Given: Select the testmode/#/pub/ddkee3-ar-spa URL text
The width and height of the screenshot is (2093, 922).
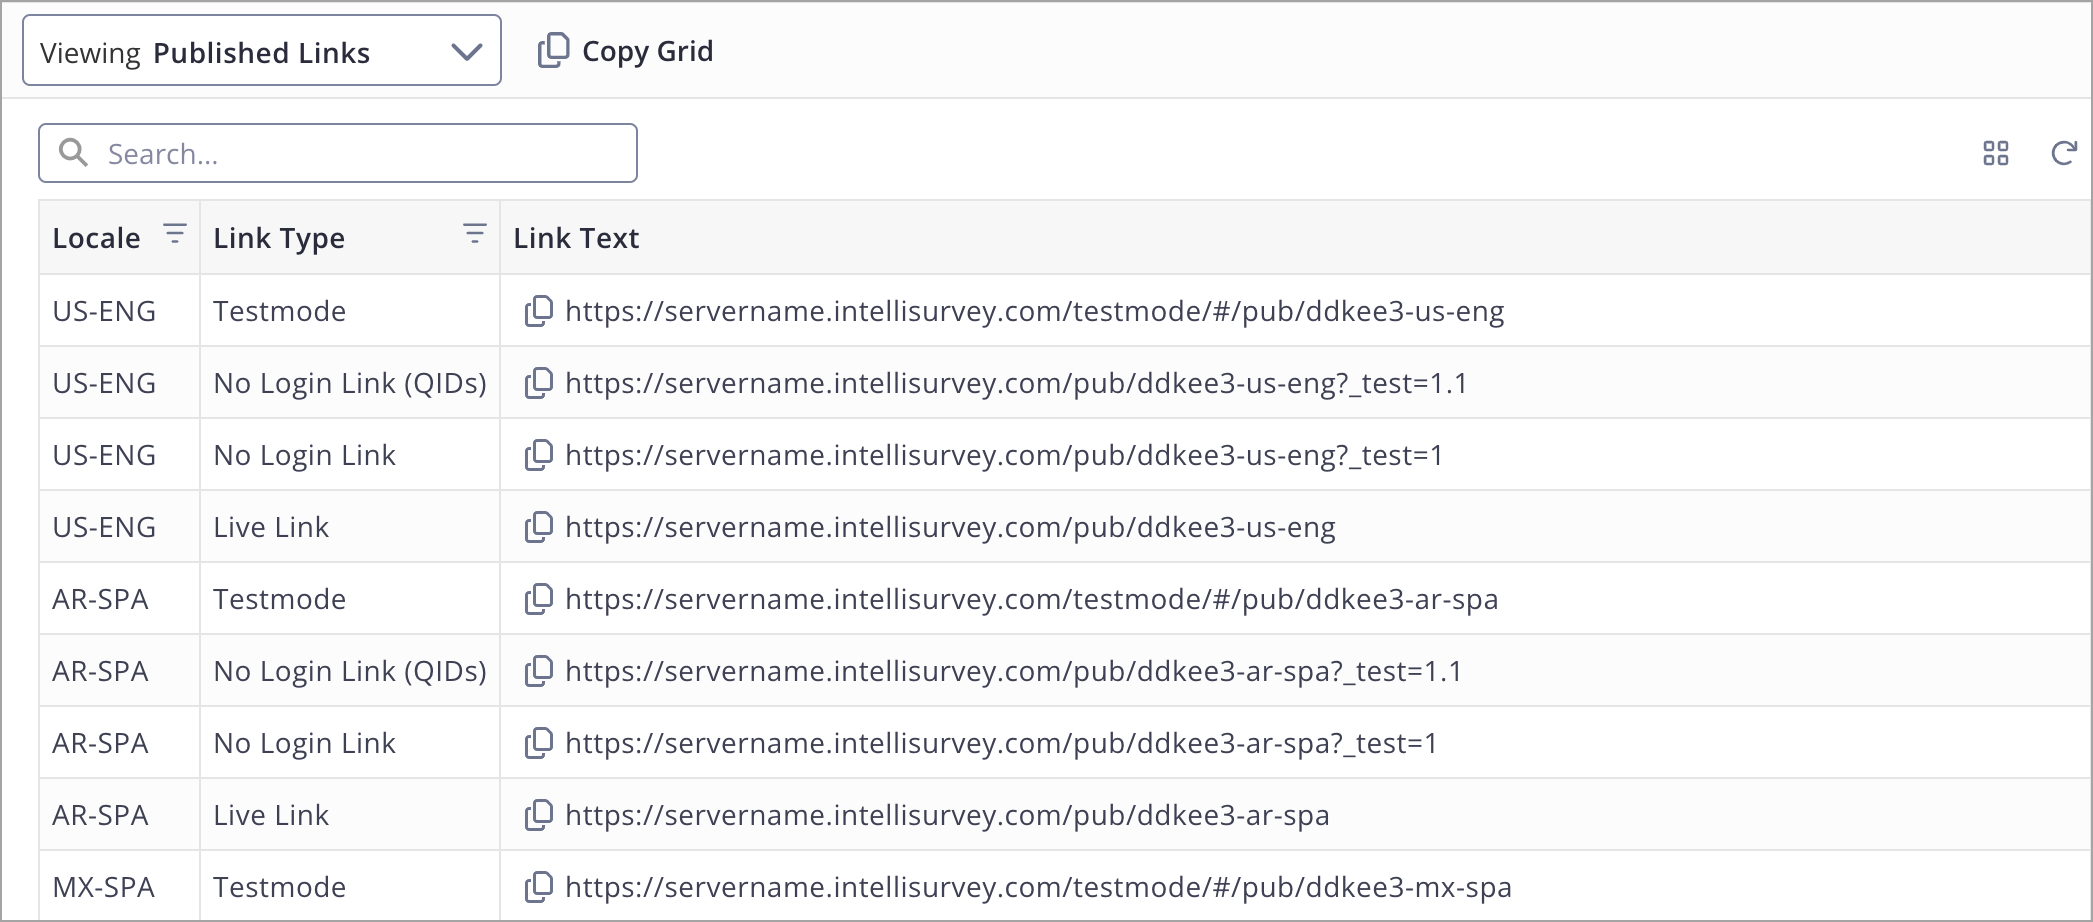Looking at the screenshot, I should click(1031, 599).
